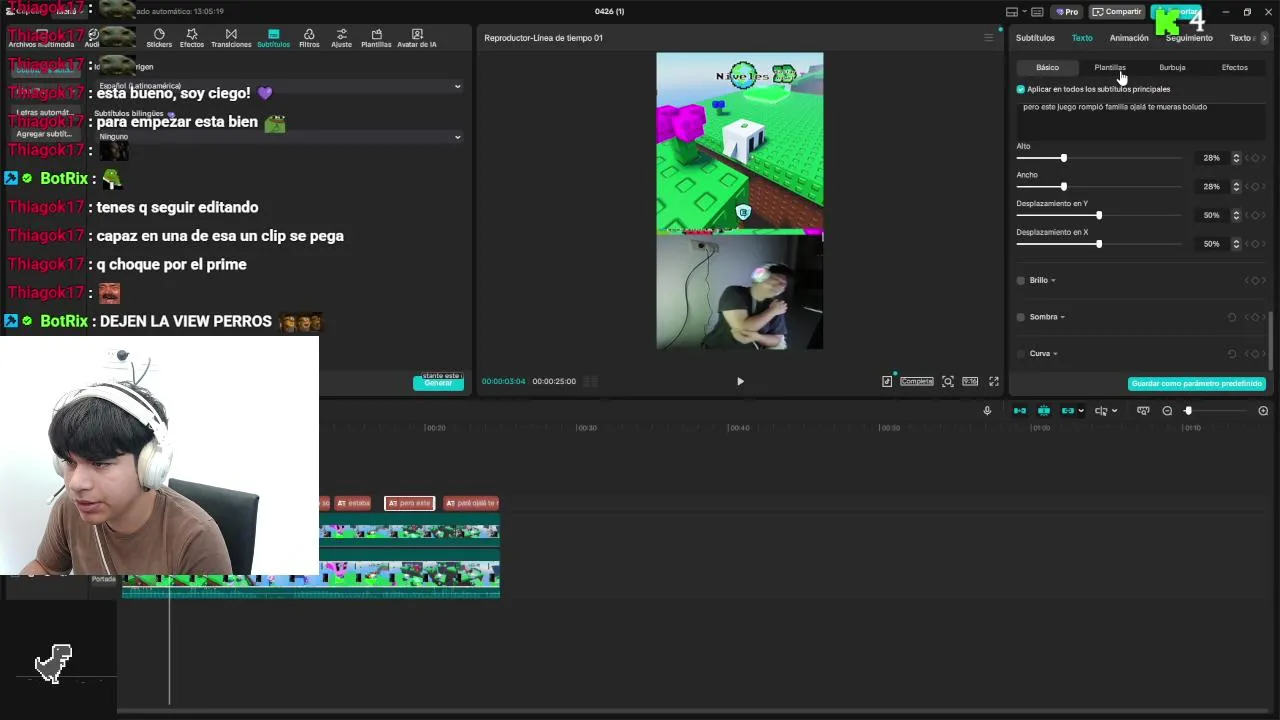Switch to the Texto inspector tab
This screenshot has width=1280, height=720.
[1082, 38]
